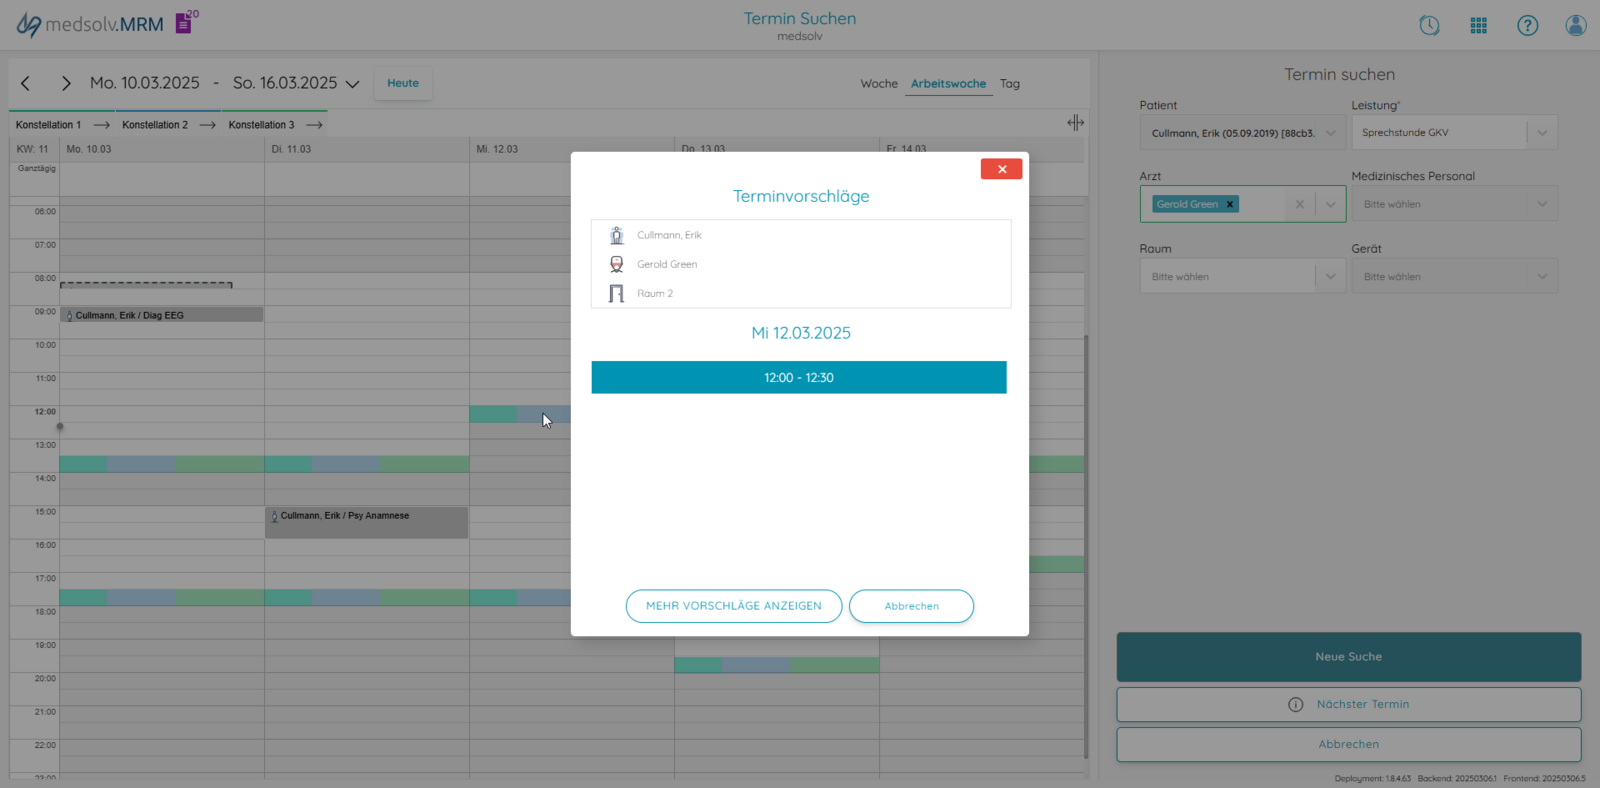1600x788 pixels.
Task: Select the 12:00 - 12:30 appointment slot
Action: (x=799, y=377)
